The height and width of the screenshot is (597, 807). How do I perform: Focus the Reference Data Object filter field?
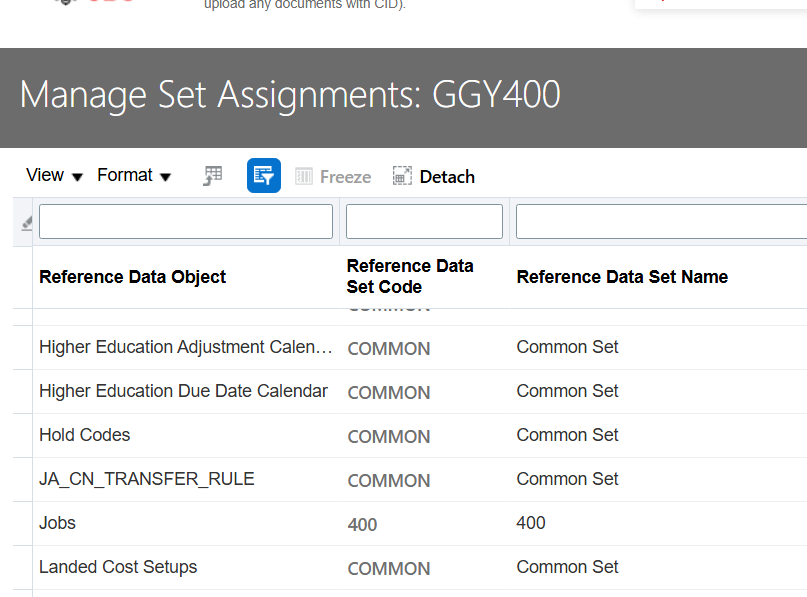point(186,221)
